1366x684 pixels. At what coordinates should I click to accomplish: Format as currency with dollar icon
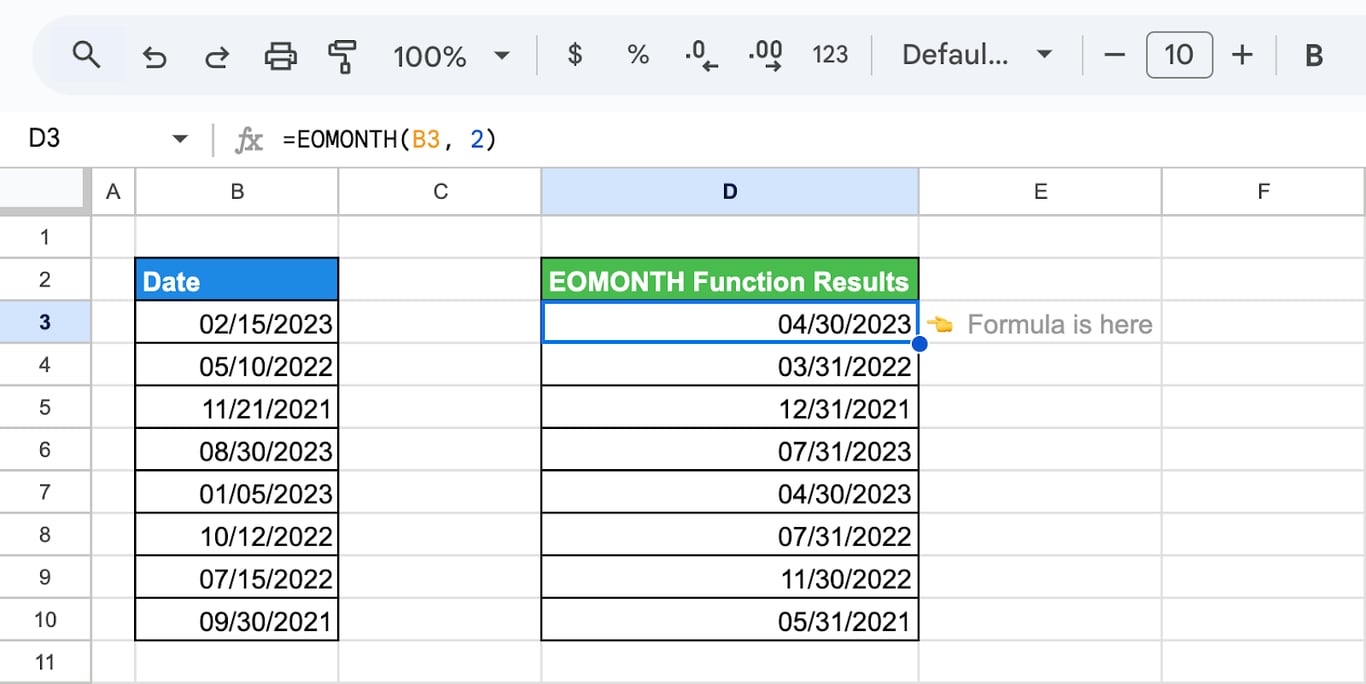coord(575,55)
